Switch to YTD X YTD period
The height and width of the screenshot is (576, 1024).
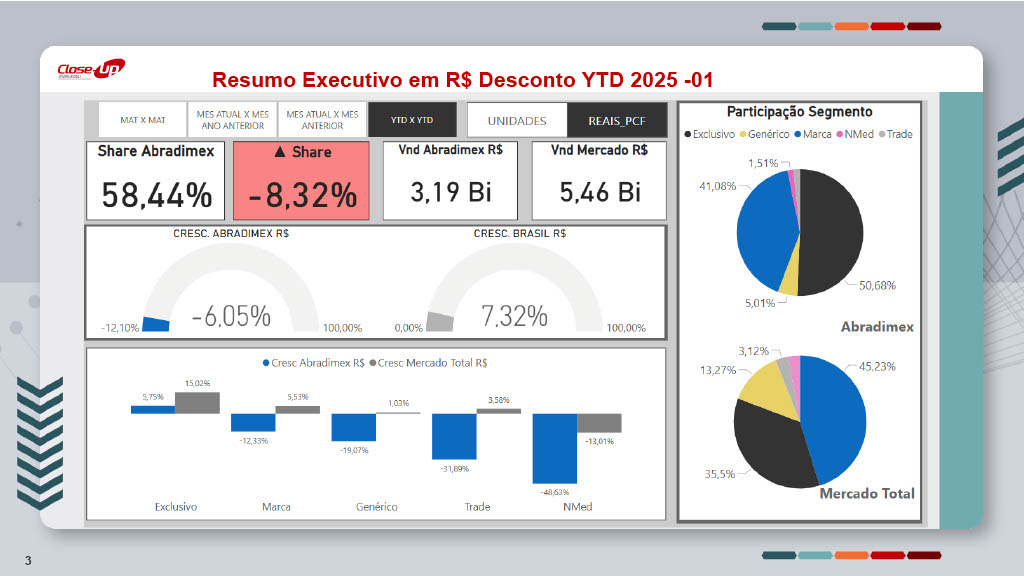(412, 120)
